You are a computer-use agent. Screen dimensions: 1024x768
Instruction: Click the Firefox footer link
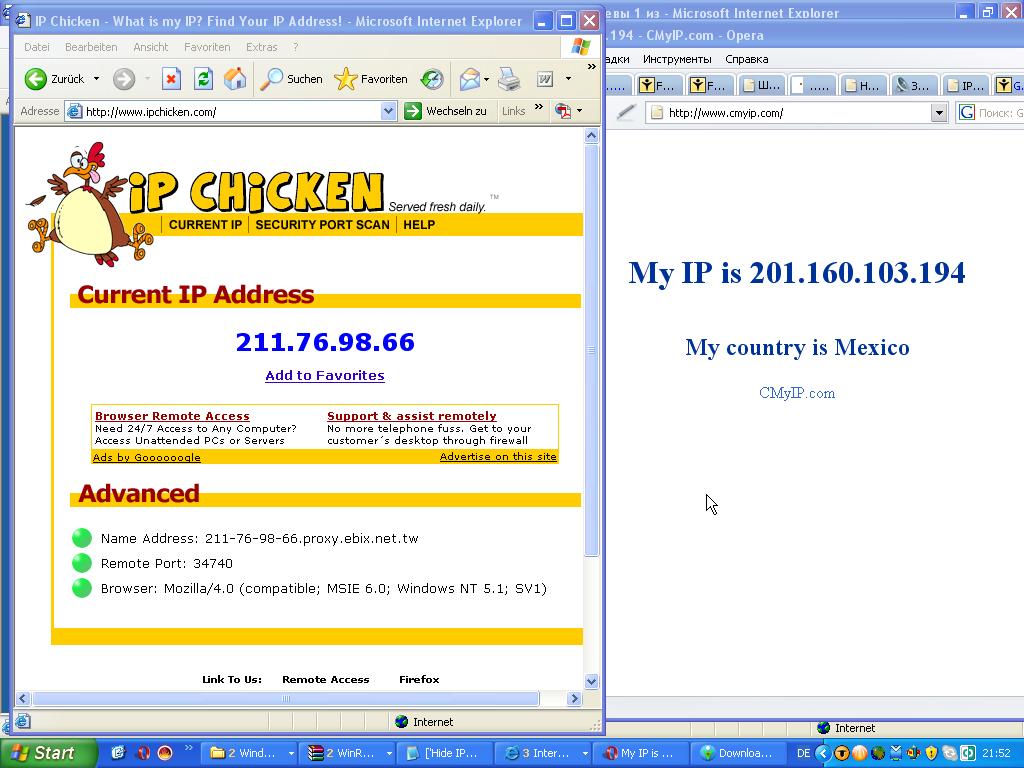pyautogui.click(x=419, y=679)
